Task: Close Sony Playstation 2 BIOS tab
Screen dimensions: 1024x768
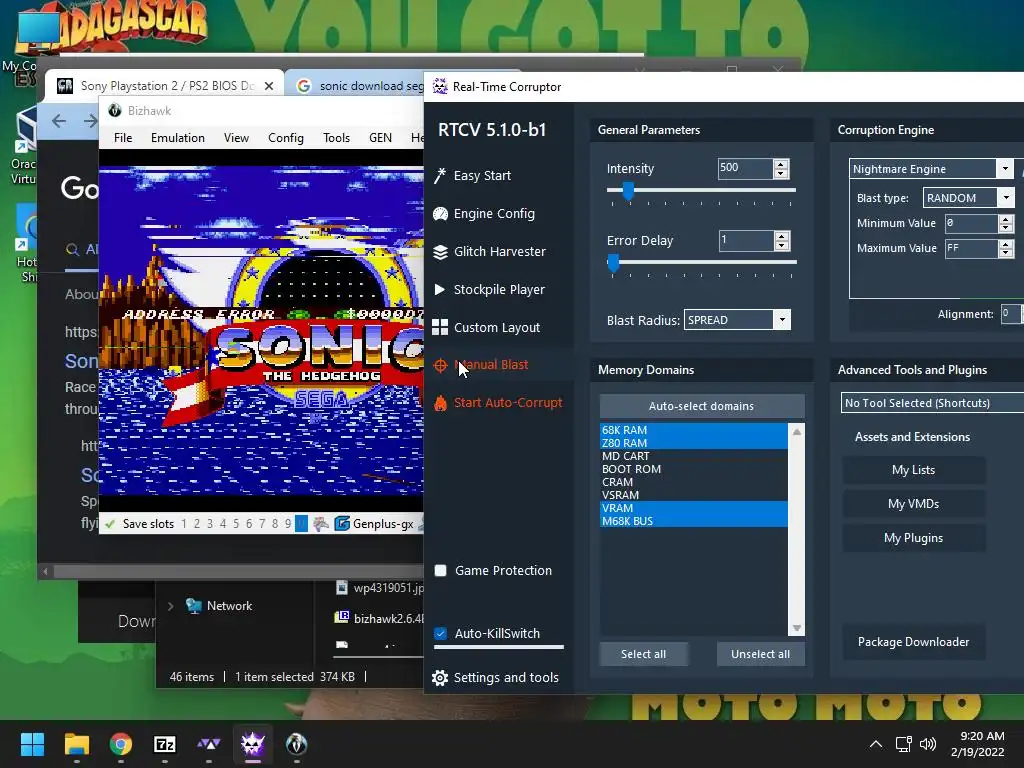Action: (268, 86)
